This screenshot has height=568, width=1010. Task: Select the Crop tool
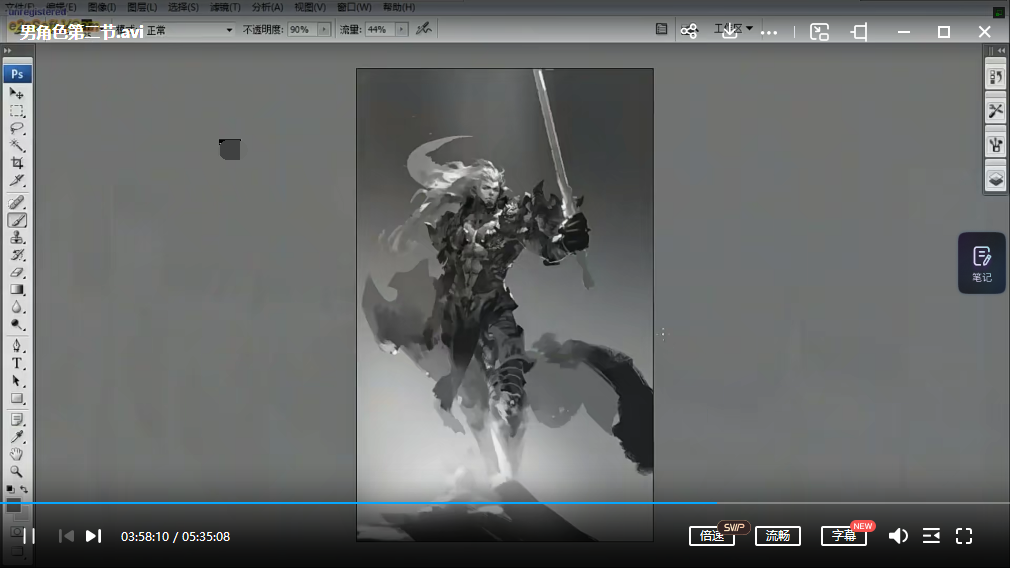(17, 163)
